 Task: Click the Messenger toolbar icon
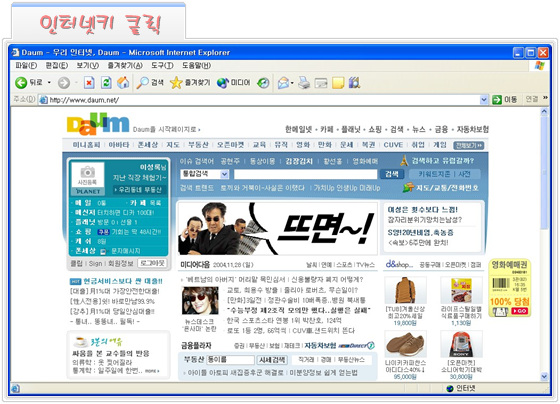[x=355, y=83]
